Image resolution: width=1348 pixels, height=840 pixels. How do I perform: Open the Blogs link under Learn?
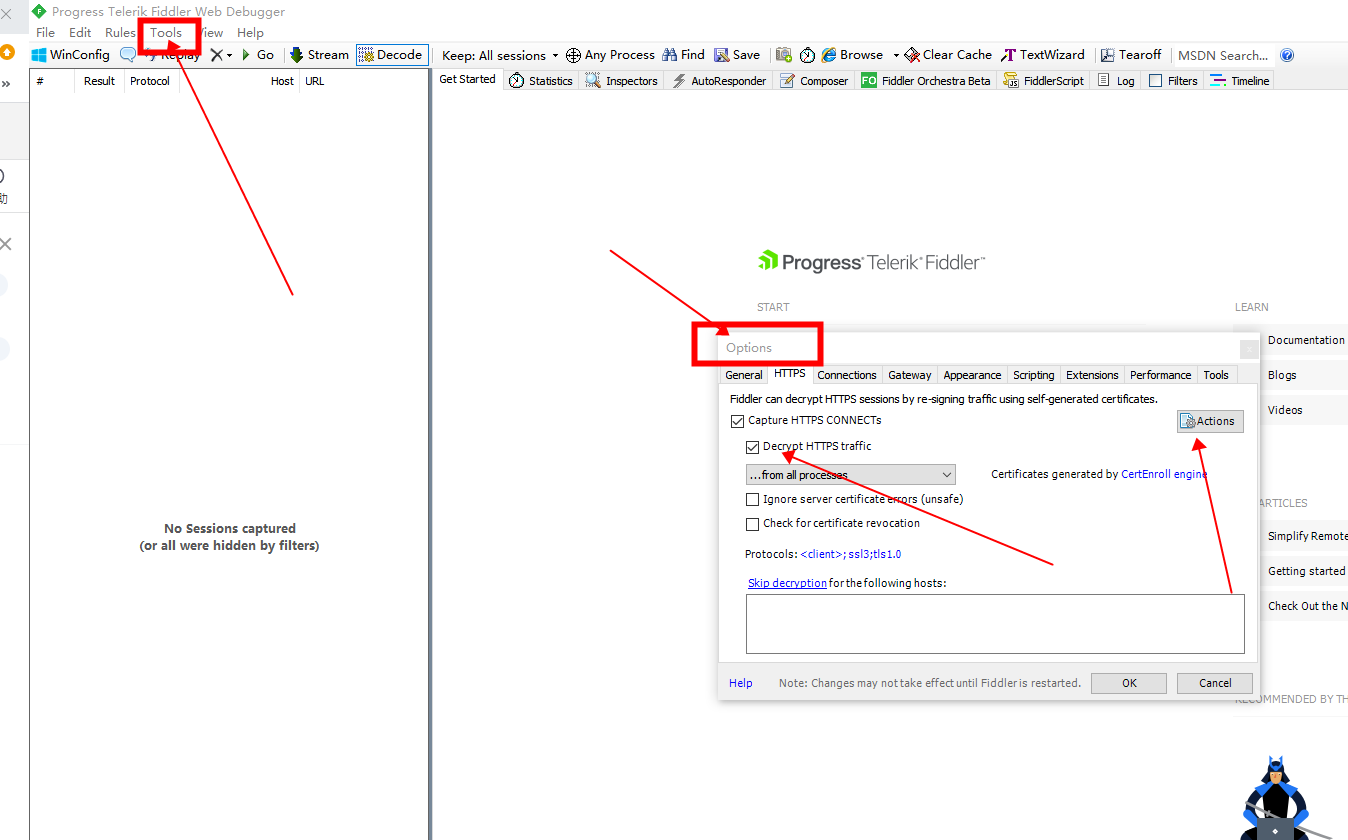tap(1282, 375)
